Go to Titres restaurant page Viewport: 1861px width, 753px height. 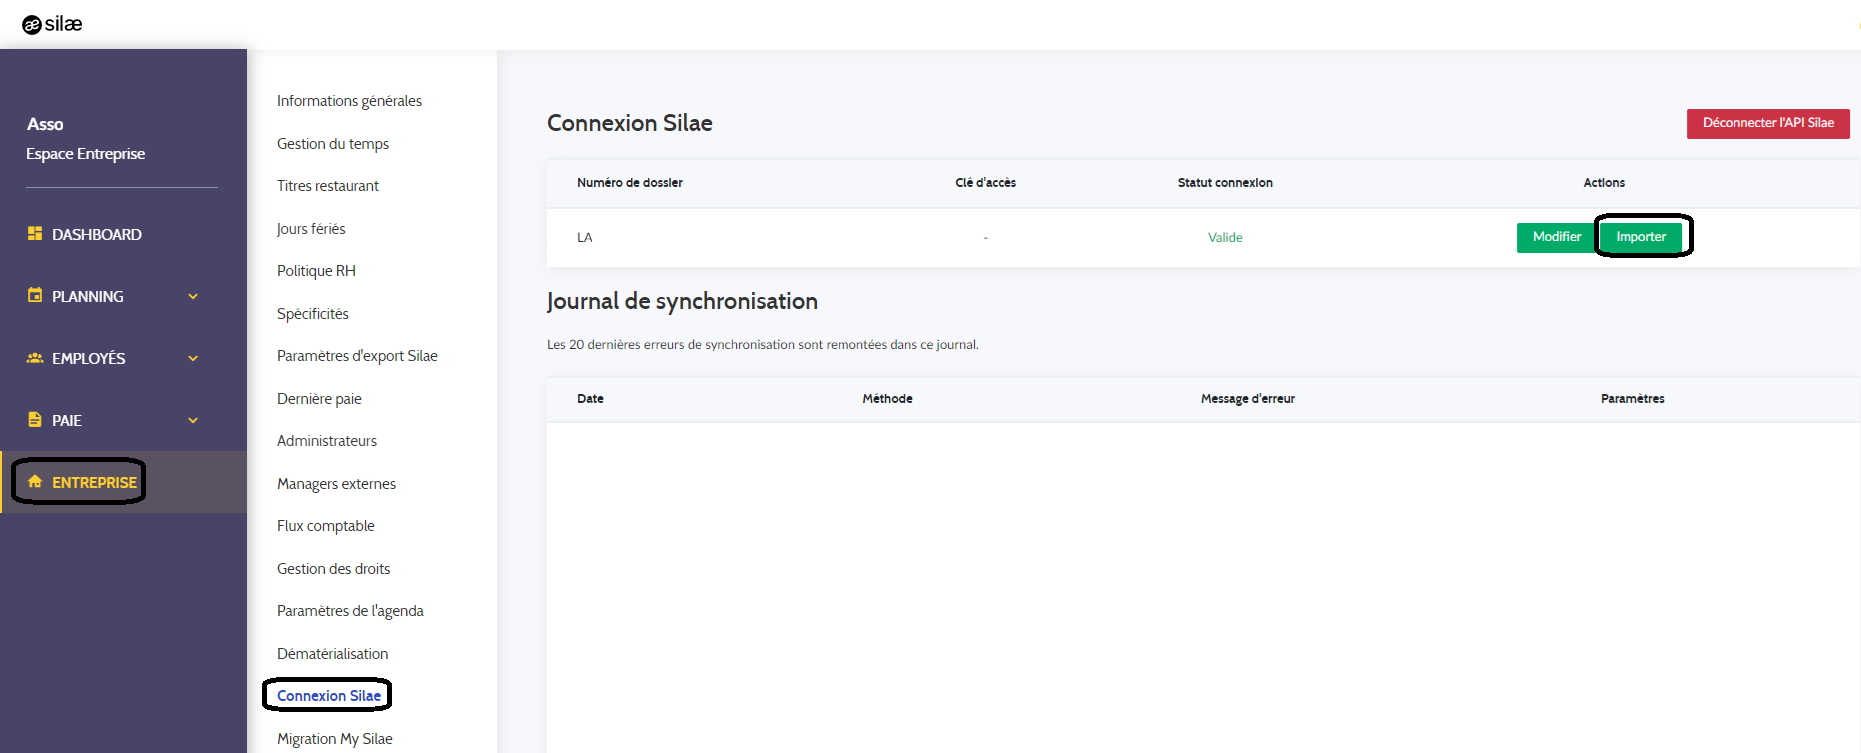coord(328,186)
